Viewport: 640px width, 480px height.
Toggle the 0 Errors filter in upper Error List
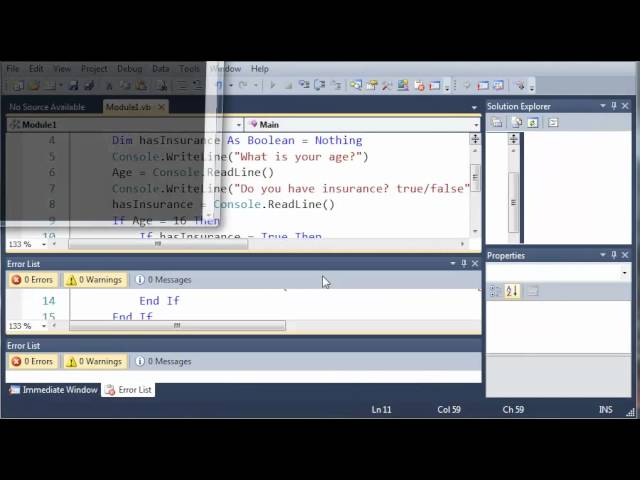click(33, 280)
